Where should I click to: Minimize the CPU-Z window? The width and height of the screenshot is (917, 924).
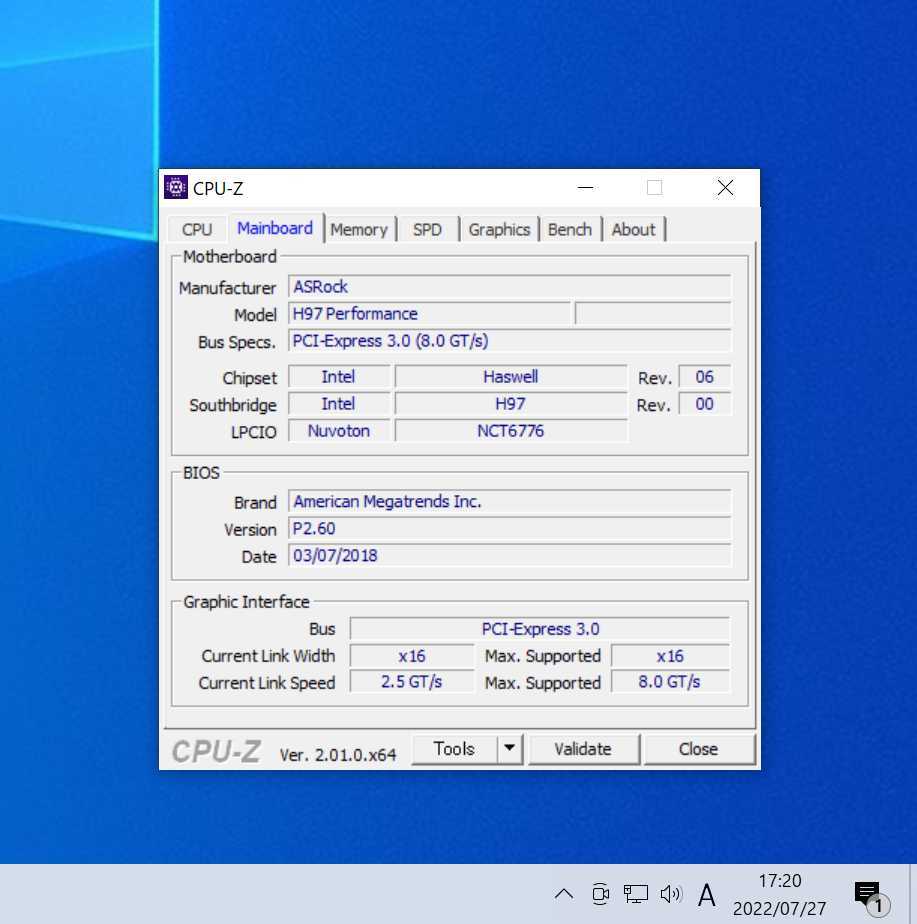(585, 188)
